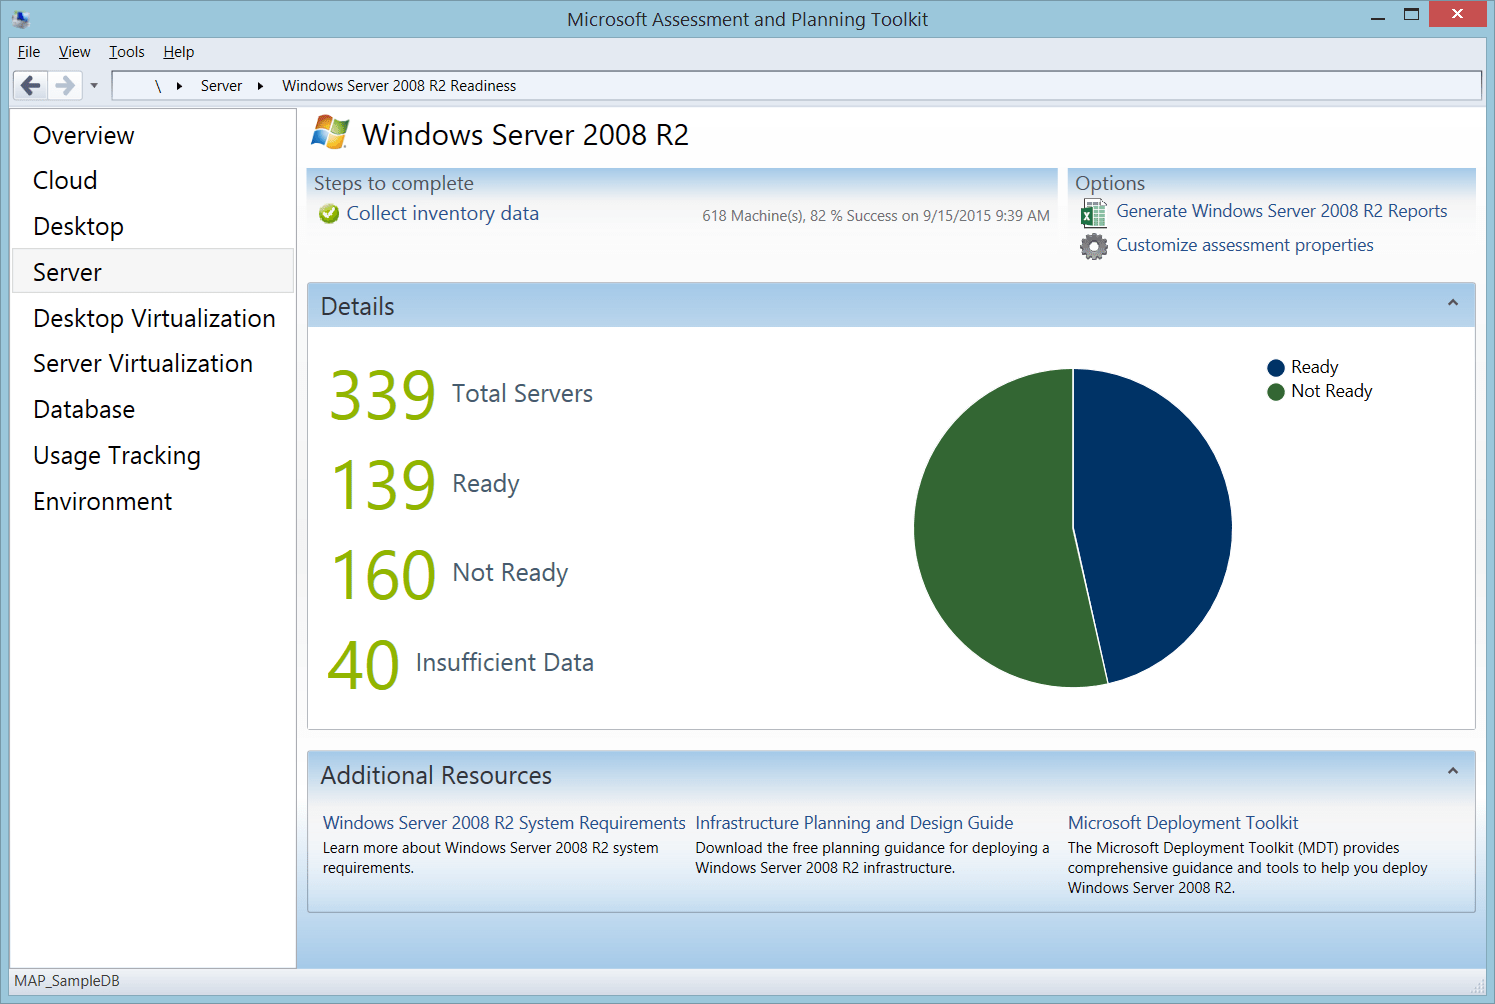Click the gear icon beside Customize assessment properties
Screen dimensions: 1495x1004
pos(1093,246)
